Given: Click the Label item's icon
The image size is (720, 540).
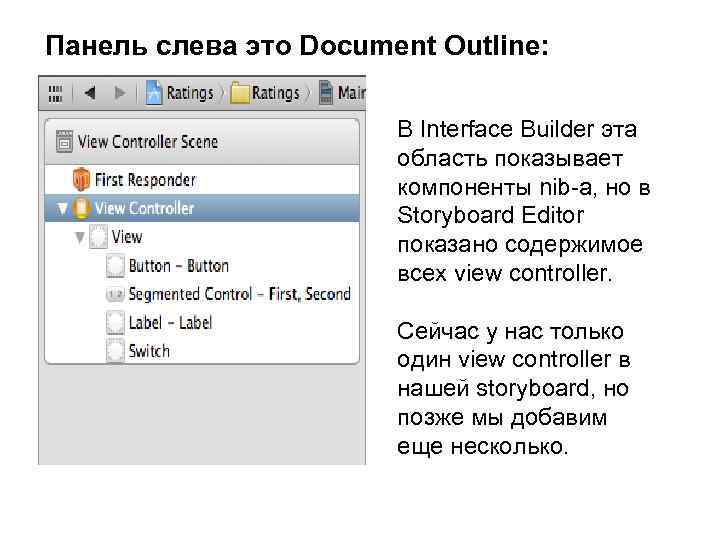Looking at the screenshot, I should 115,323.
